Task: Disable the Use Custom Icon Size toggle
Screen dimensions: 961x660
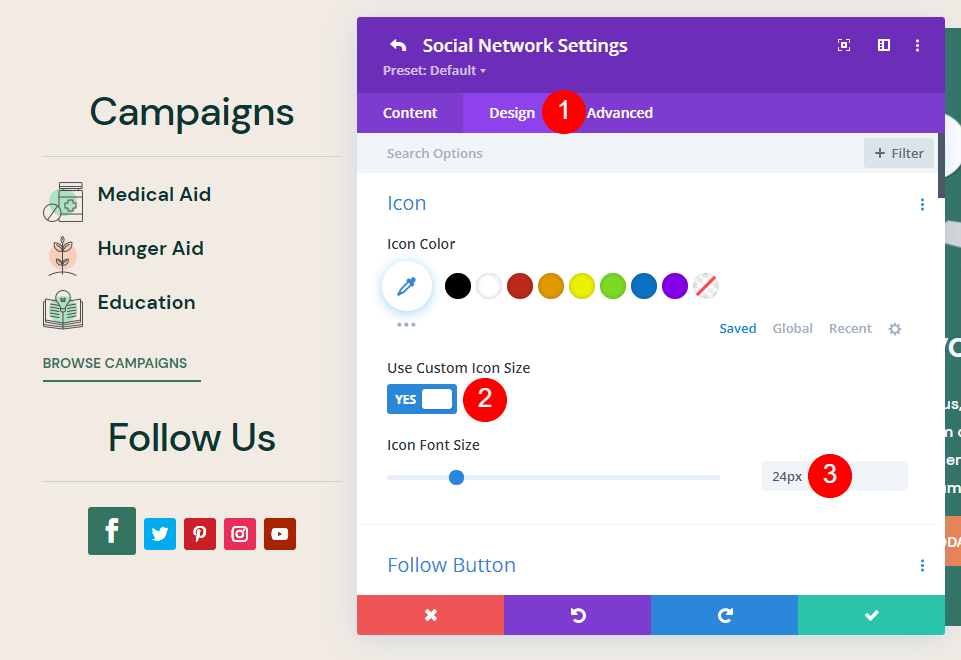Action: pyautogui.click(x=422, y=399)
